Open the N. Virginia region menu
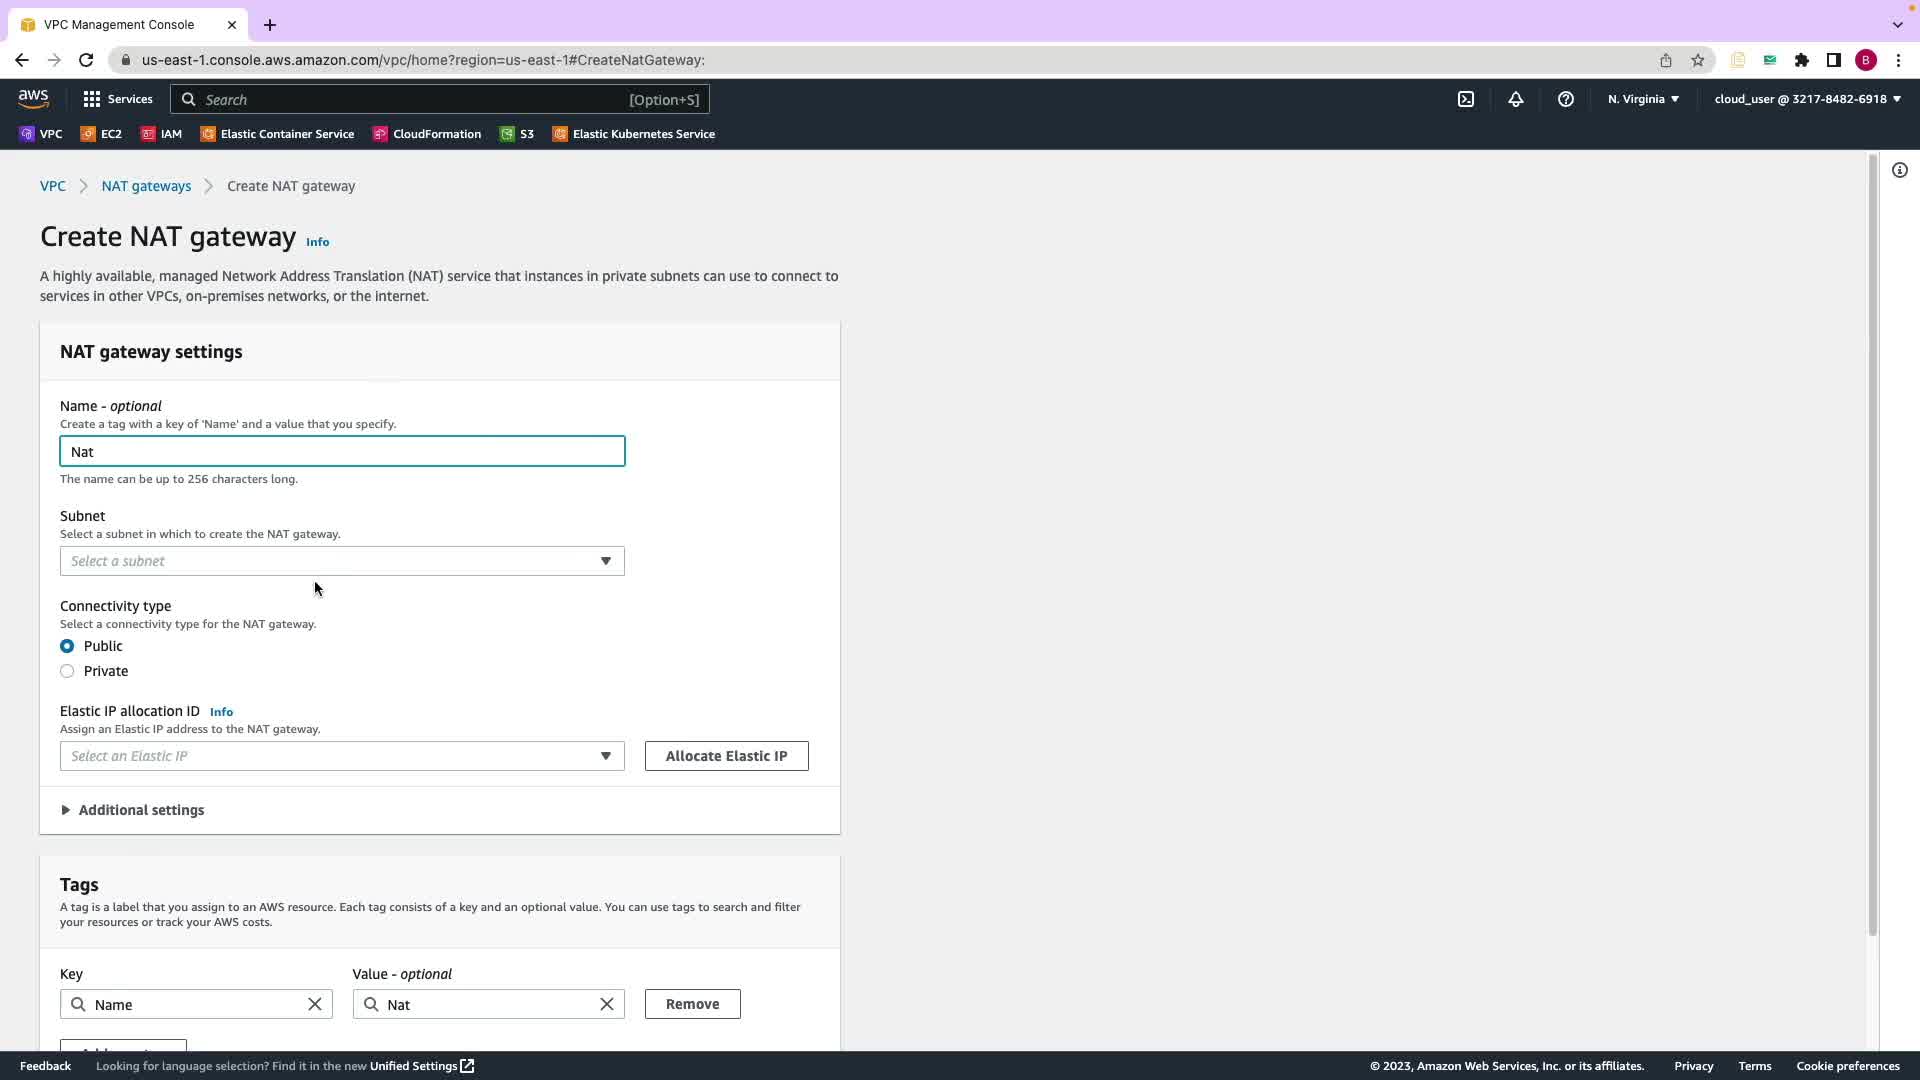 coord(1643,99)
